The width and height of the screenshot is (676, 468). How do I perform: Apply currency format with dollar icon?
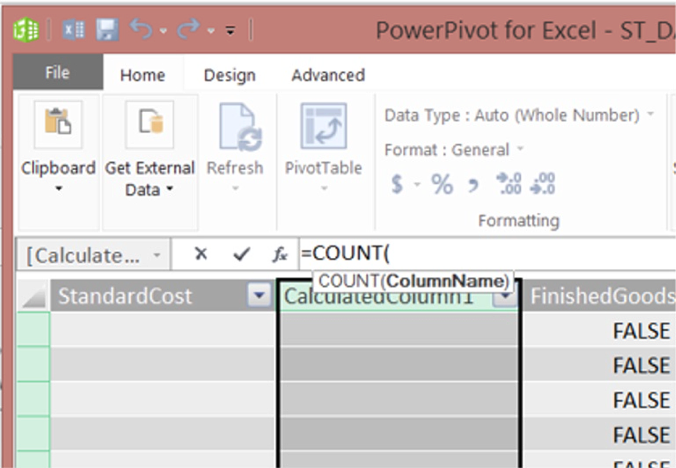(x=397, y=184)
